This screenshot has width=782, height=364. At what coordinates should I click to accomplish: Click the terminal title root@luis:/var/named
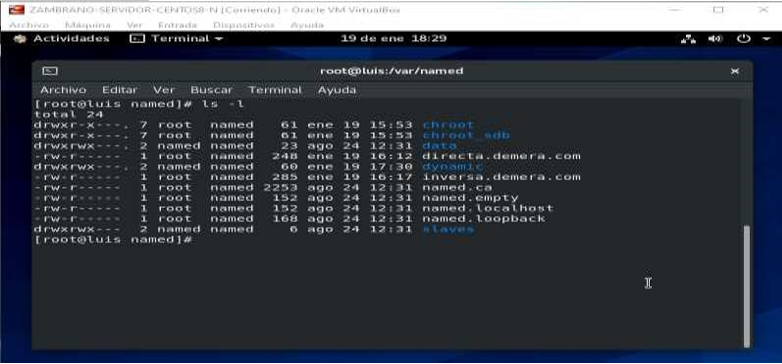click(391, 71)
